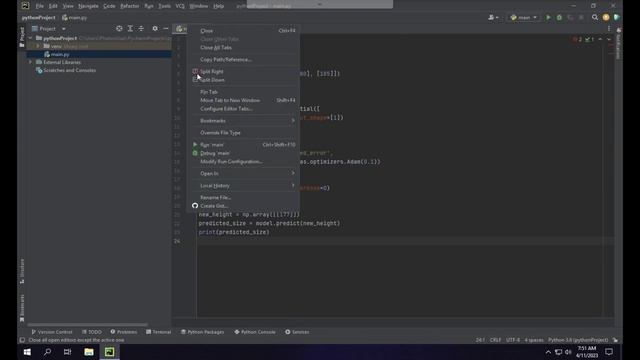
Task: Open the Window menu
Action: point(199,6)
